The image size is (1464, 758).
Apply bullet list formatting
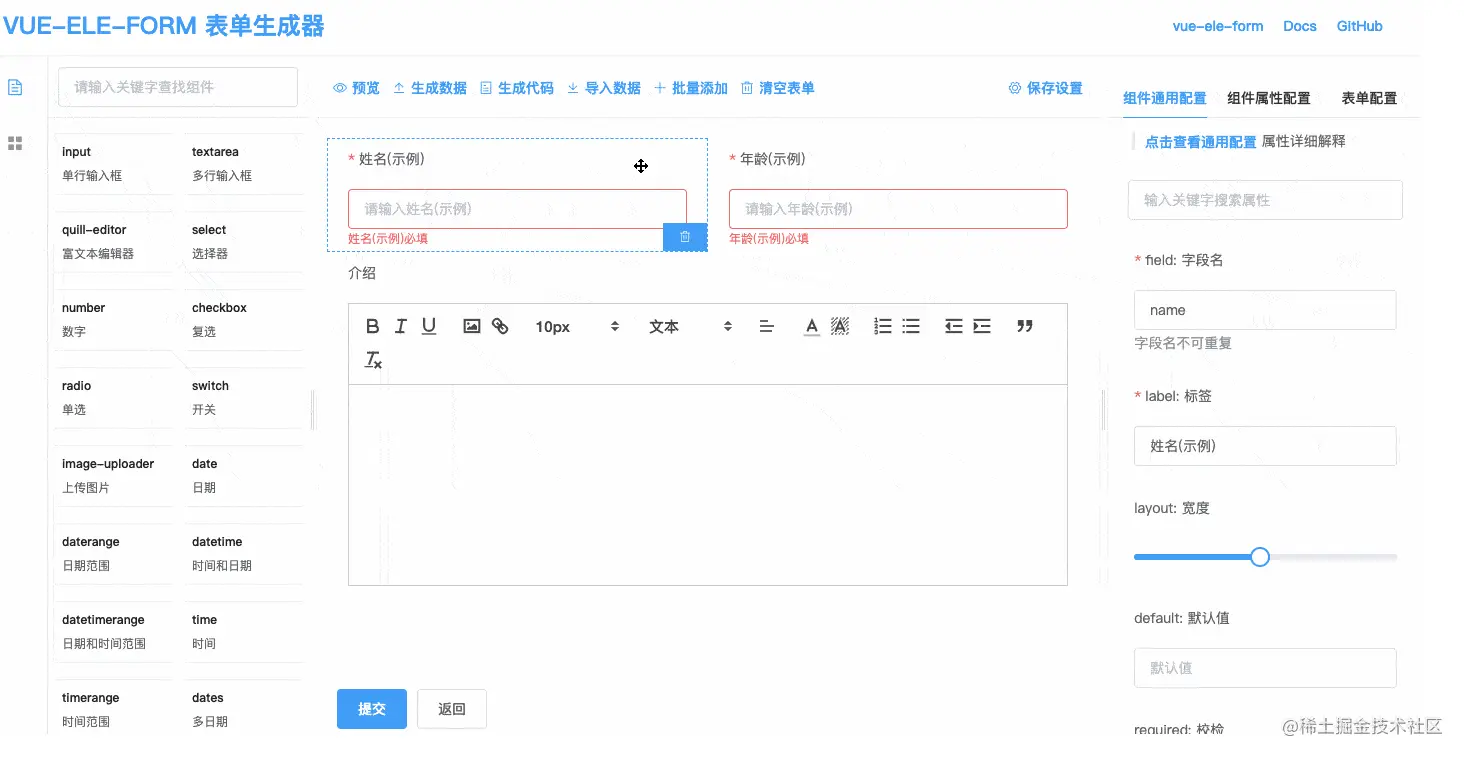911,326
